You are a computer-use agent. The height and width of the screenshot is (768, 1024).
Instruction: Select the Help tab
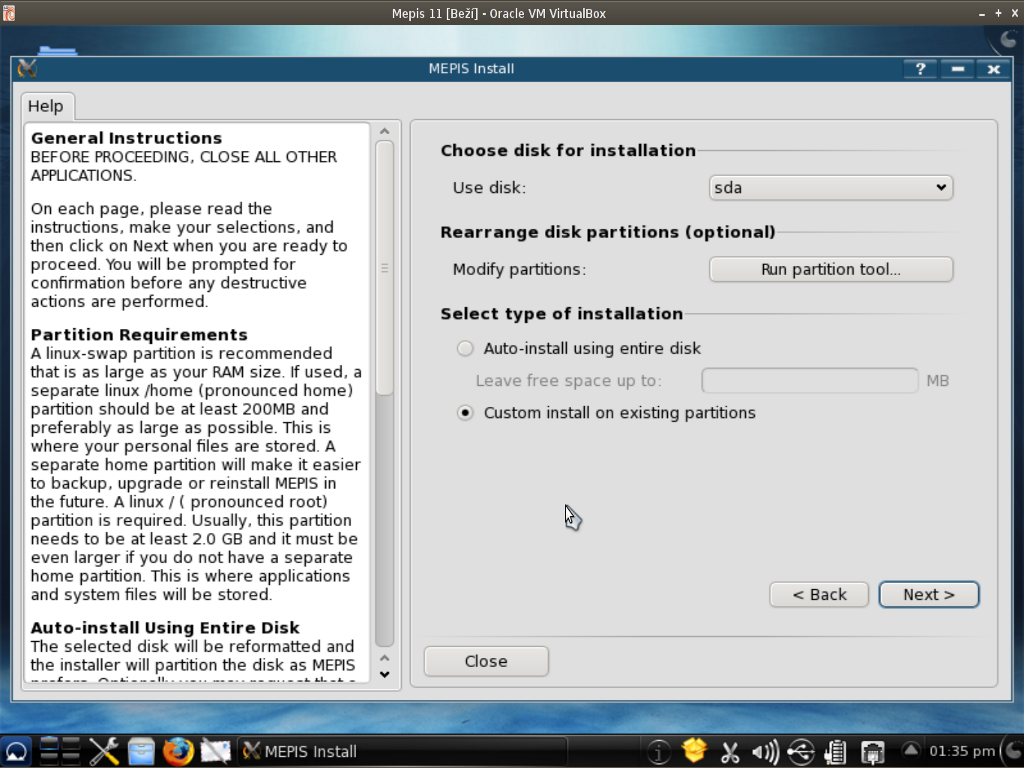tap(46, 106)
